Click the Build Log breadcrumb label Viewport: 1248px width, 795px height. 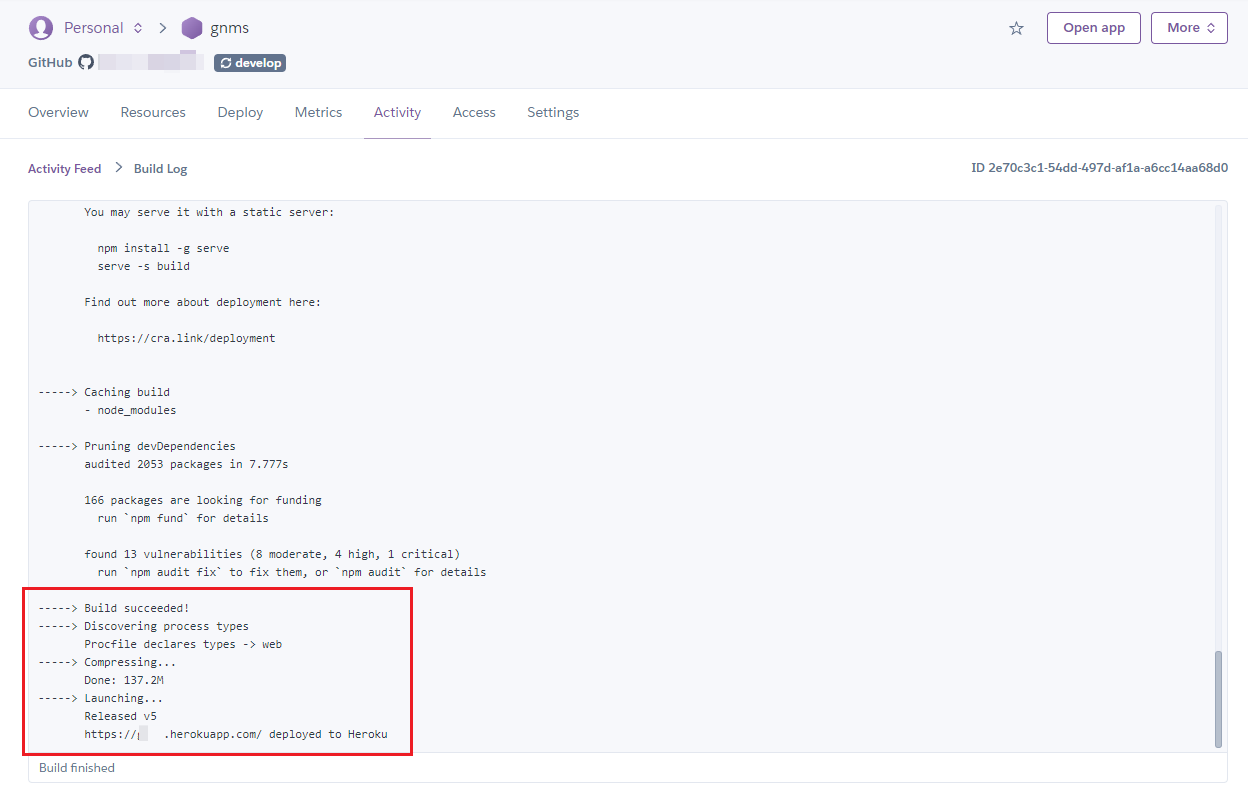point(161,169)
